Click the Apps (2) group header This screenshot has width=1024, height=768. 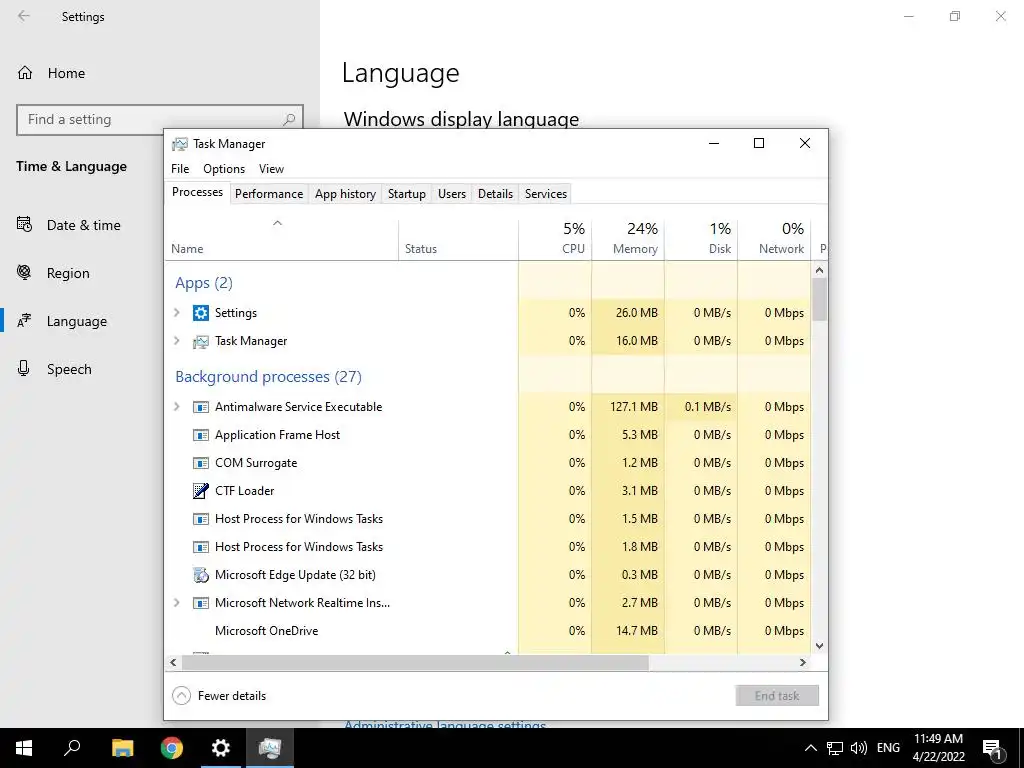[204, 283]
